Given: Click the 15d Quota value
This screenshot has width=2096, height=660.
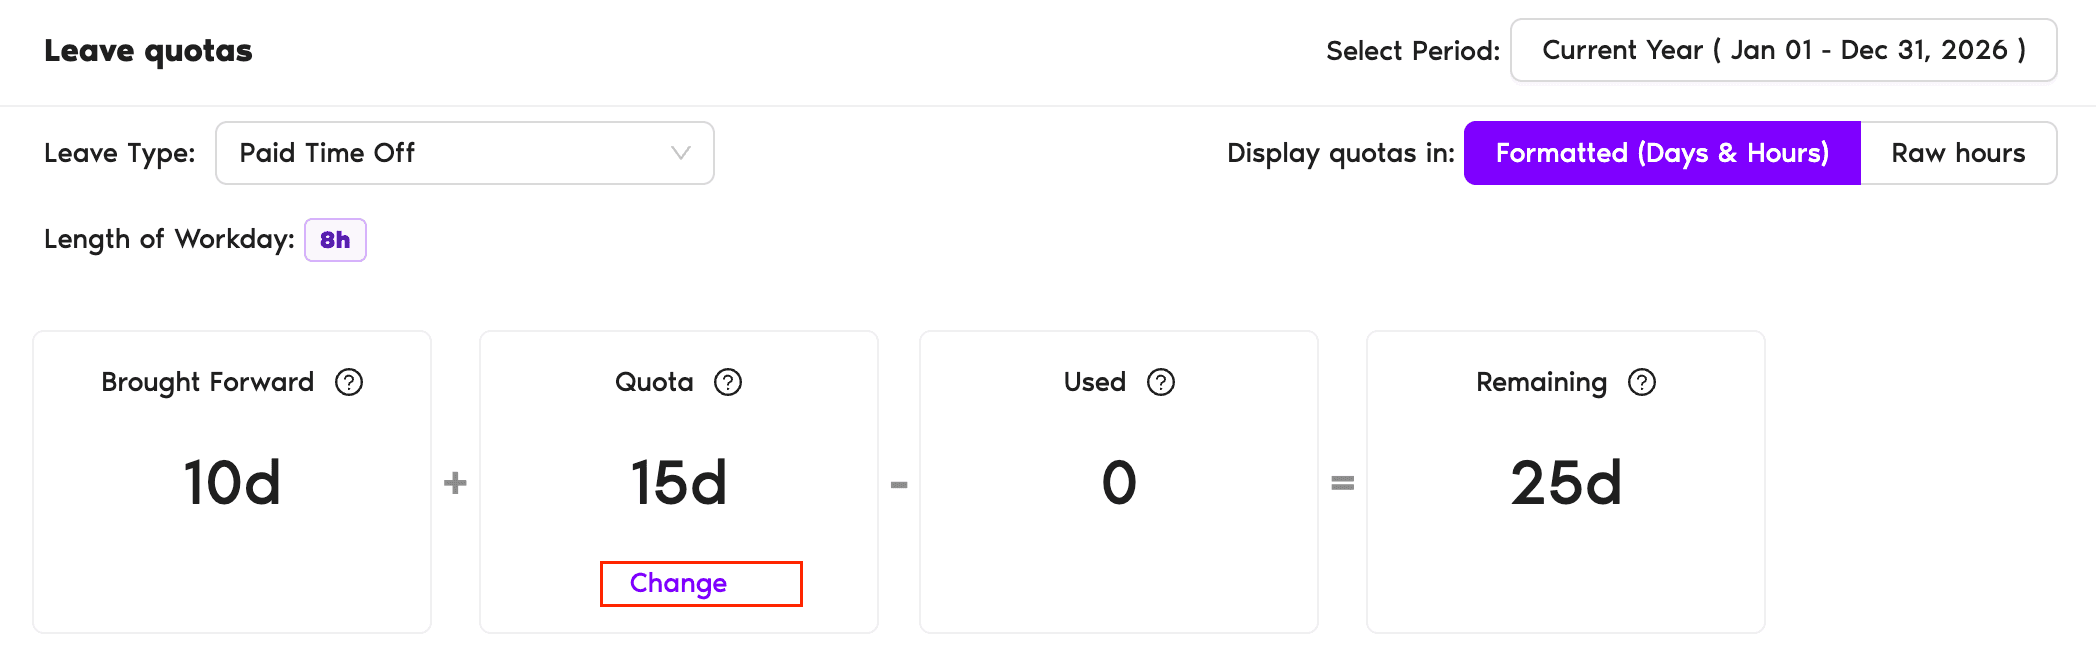Looking at the screenshot, I should click(679, 483).
